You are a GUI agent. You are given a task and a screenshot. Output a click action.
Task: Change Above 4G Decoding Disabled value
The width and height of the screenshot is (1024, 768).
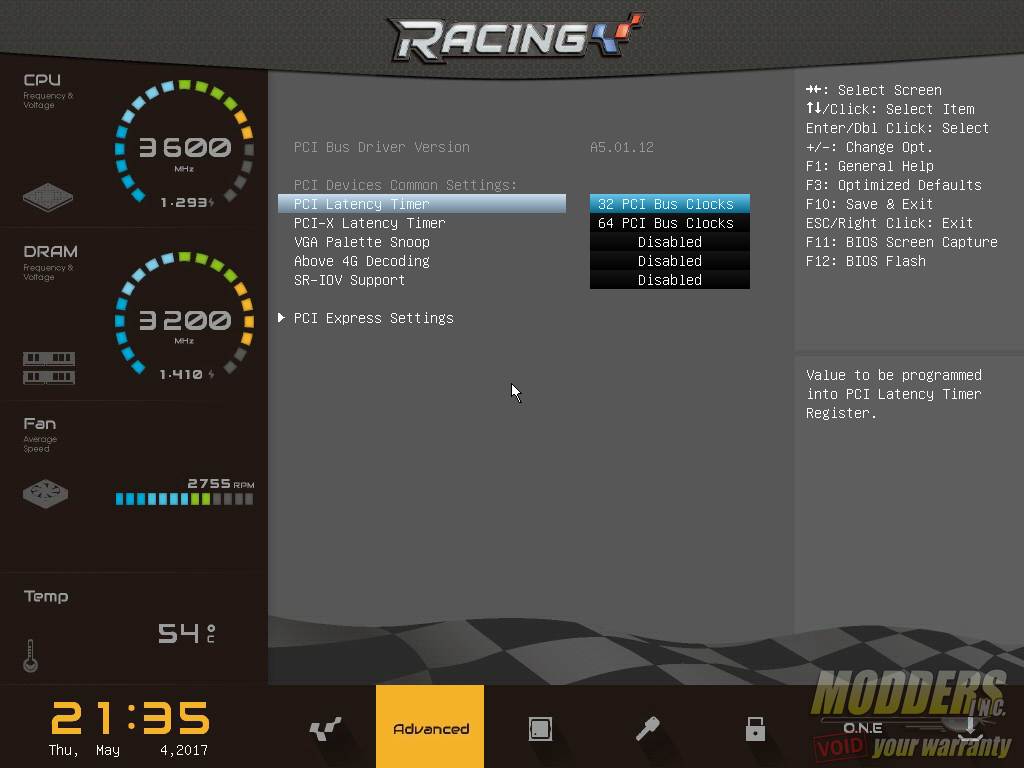click(669, 261)
